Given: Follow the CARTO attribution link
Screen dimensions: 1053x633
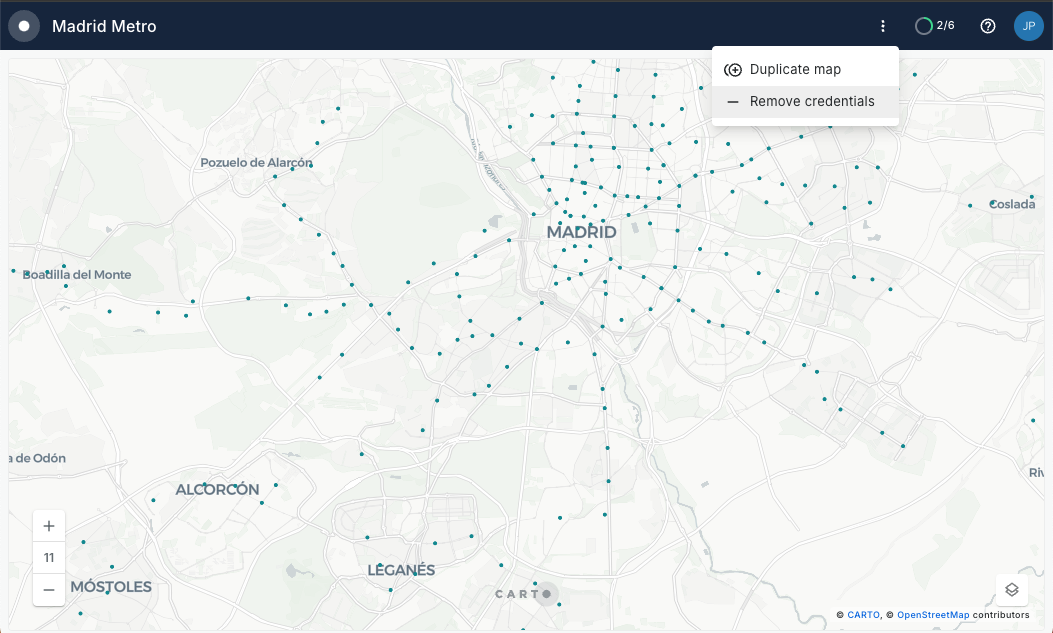Looking at the screenshot, I should pyautogui.click(x=863, y=615).
